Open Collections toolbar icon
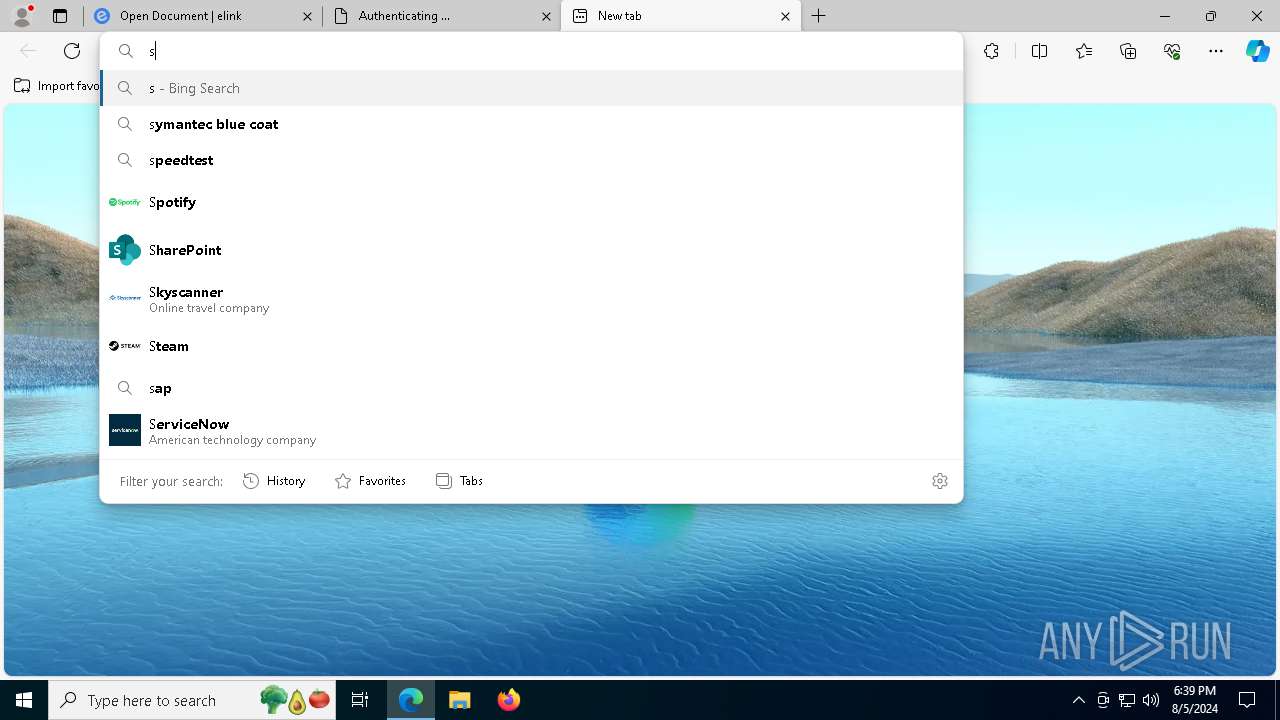 pos(1128,51)
